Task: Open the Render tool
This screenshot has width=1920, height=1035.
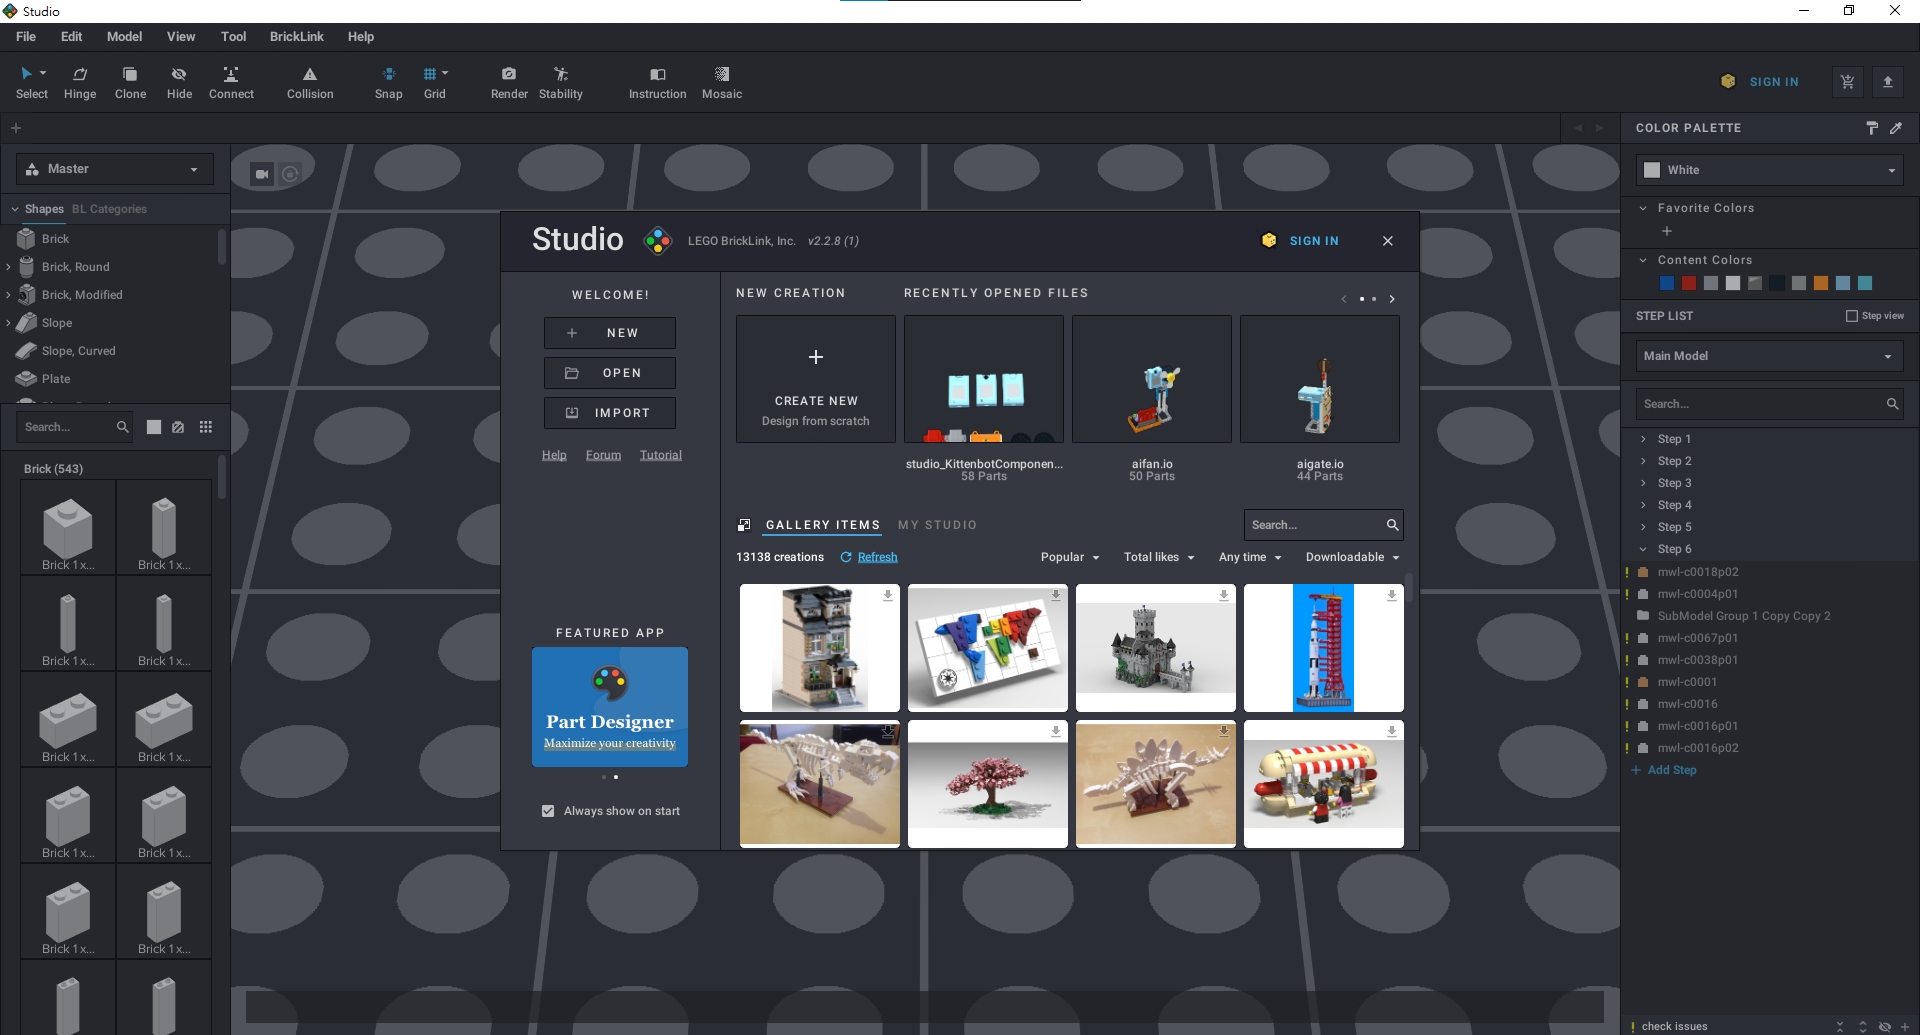Action: coord(509,82)
